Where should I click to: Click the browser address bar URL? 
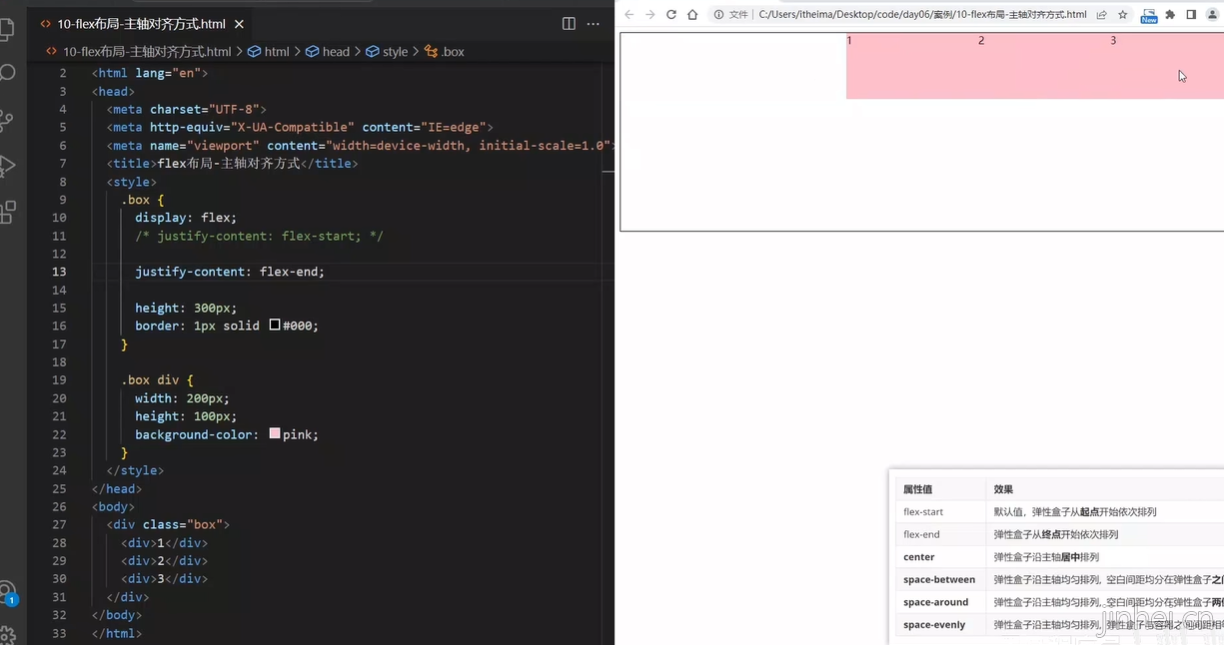coord(920,15)
